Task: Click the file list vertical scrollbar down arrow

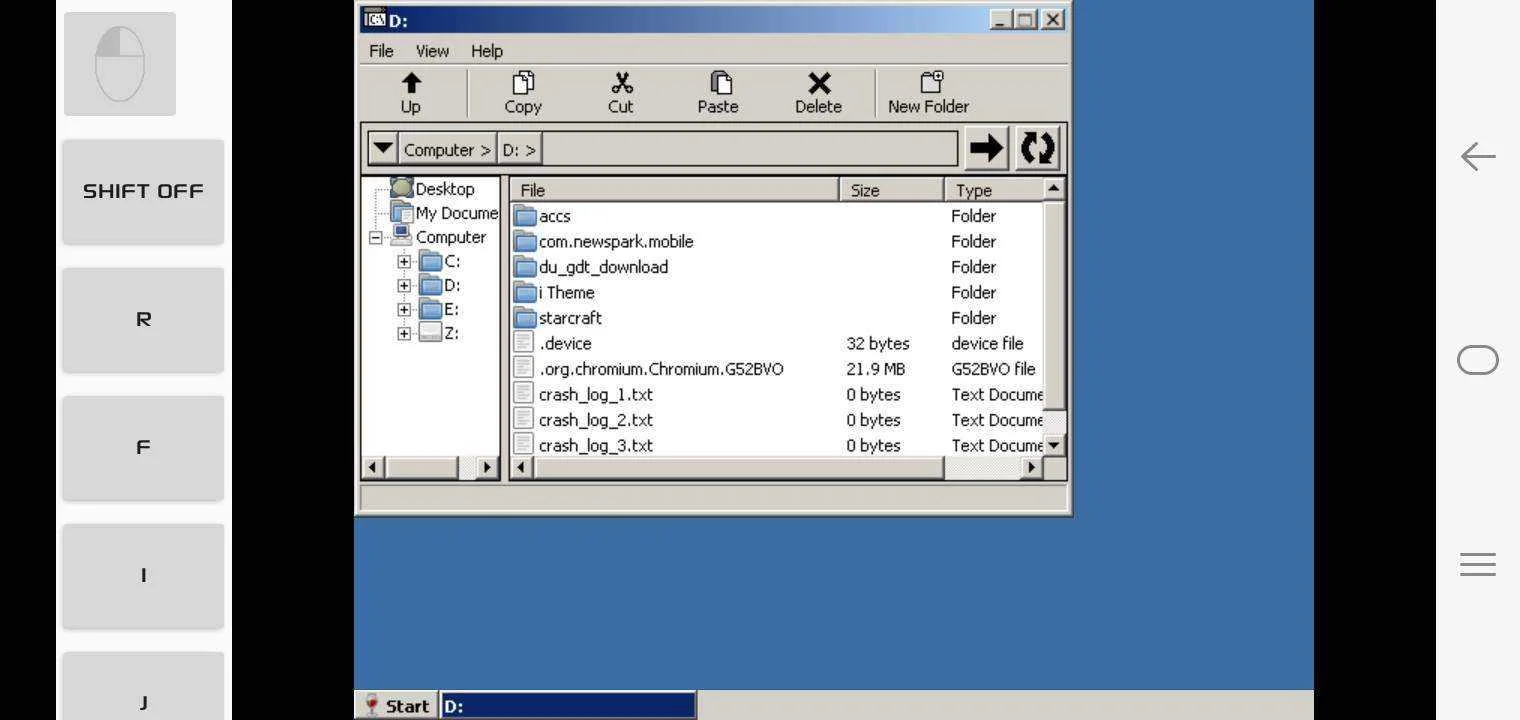Action: point(1054,445)
